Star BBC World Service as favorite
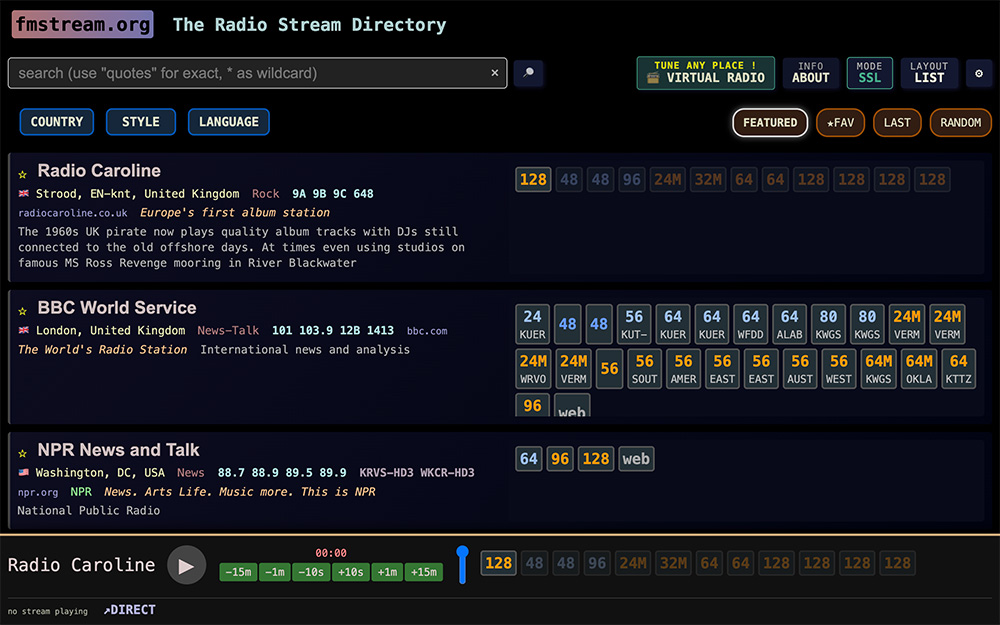 (x=22, y=311)
